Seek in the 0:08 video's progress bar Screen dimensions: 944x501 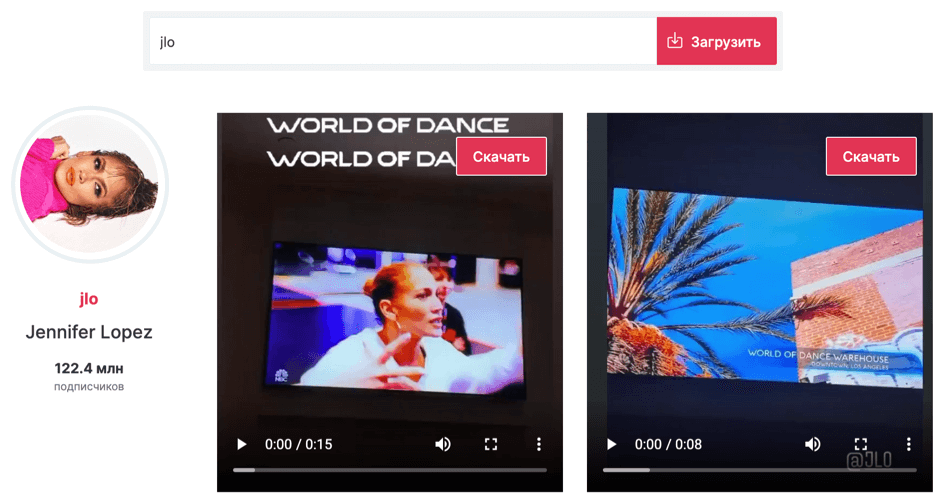[x=760, y=470]
